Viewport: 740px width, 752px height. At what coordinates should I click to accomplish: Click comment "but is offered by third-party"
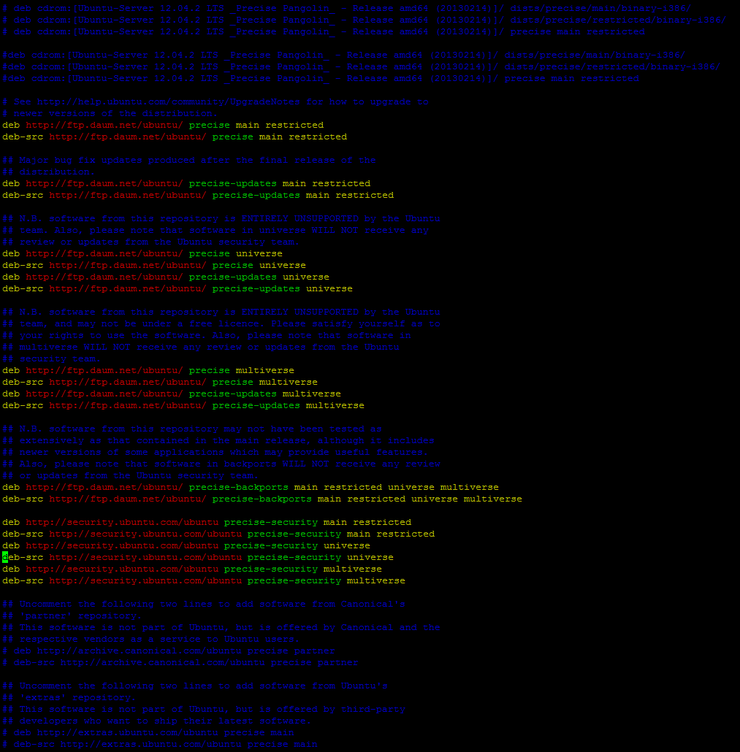[204, 710]
